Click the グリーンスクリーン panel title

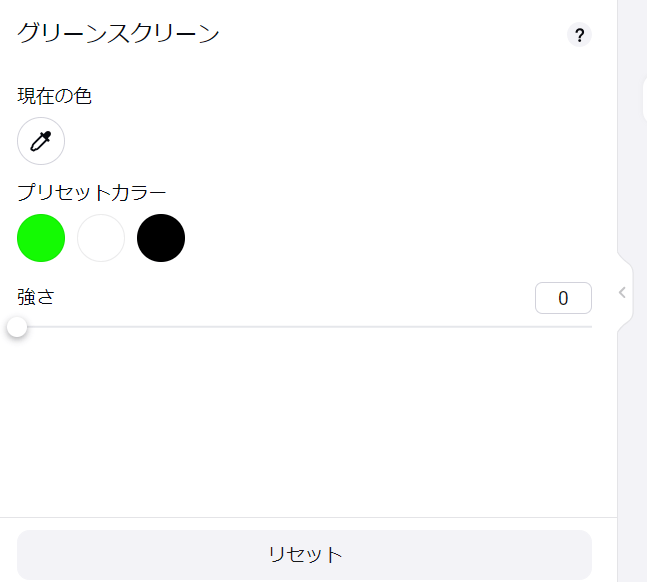click(118, 33)
